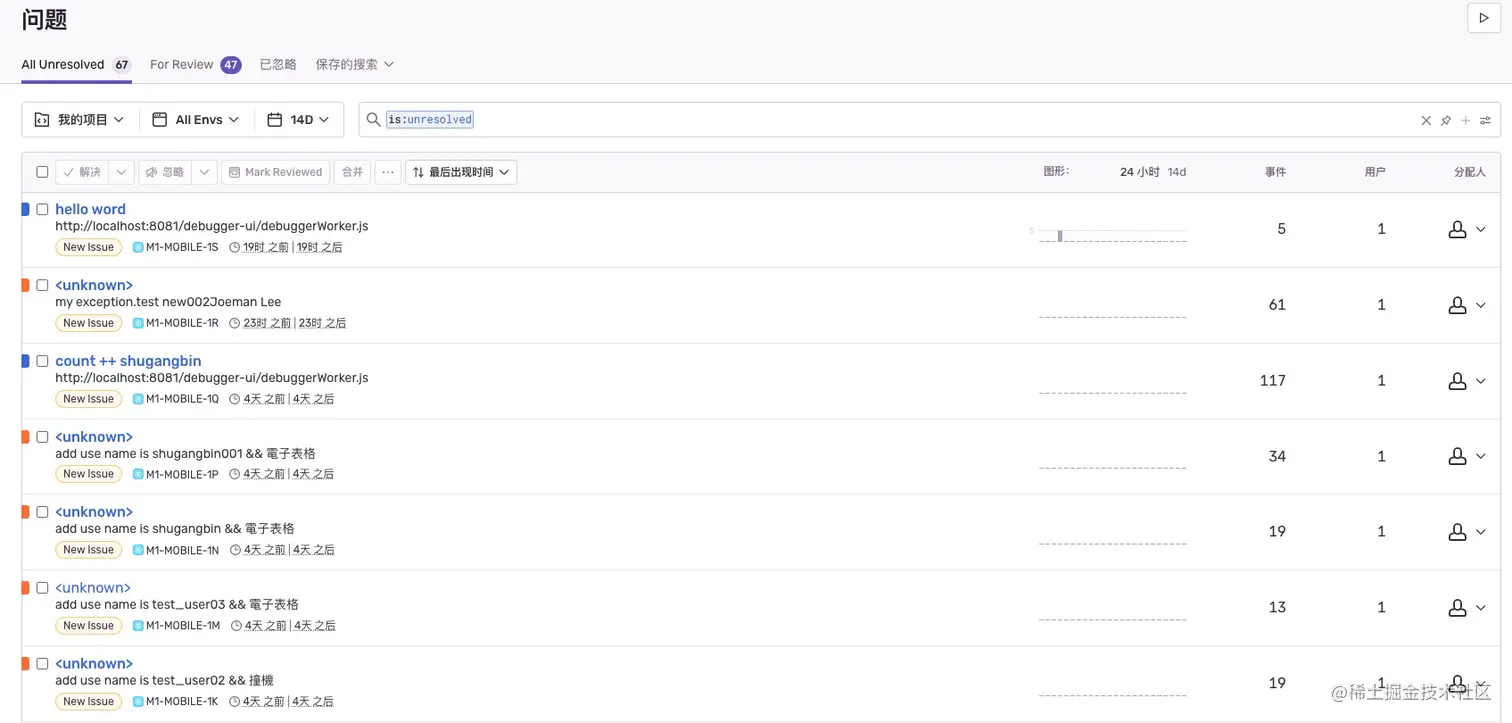Open the 14D date range dropdown
The image size is (1512, 723).
pyautogui.click(x=299, y=120)
